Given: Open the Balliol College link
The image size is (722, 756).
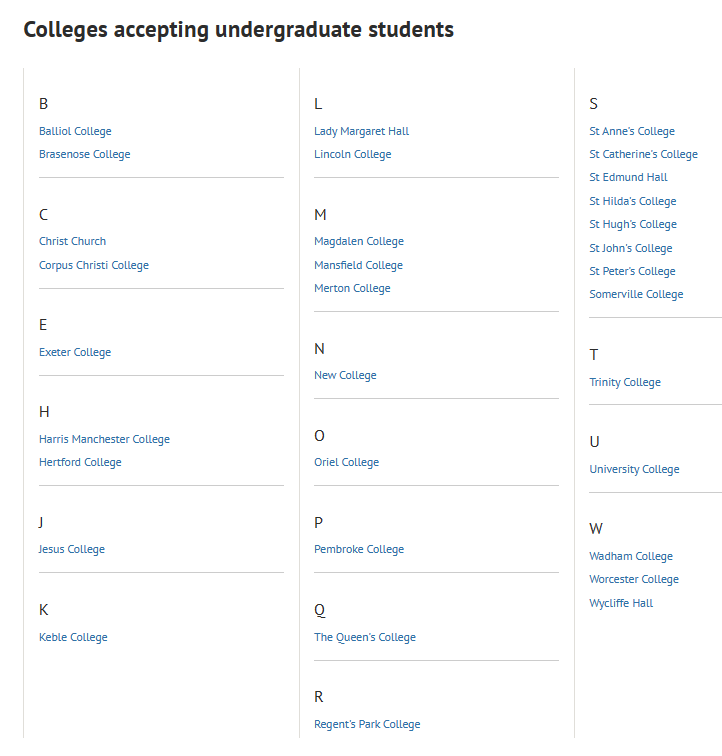Looking at the screenshot, I should (75, 131).
